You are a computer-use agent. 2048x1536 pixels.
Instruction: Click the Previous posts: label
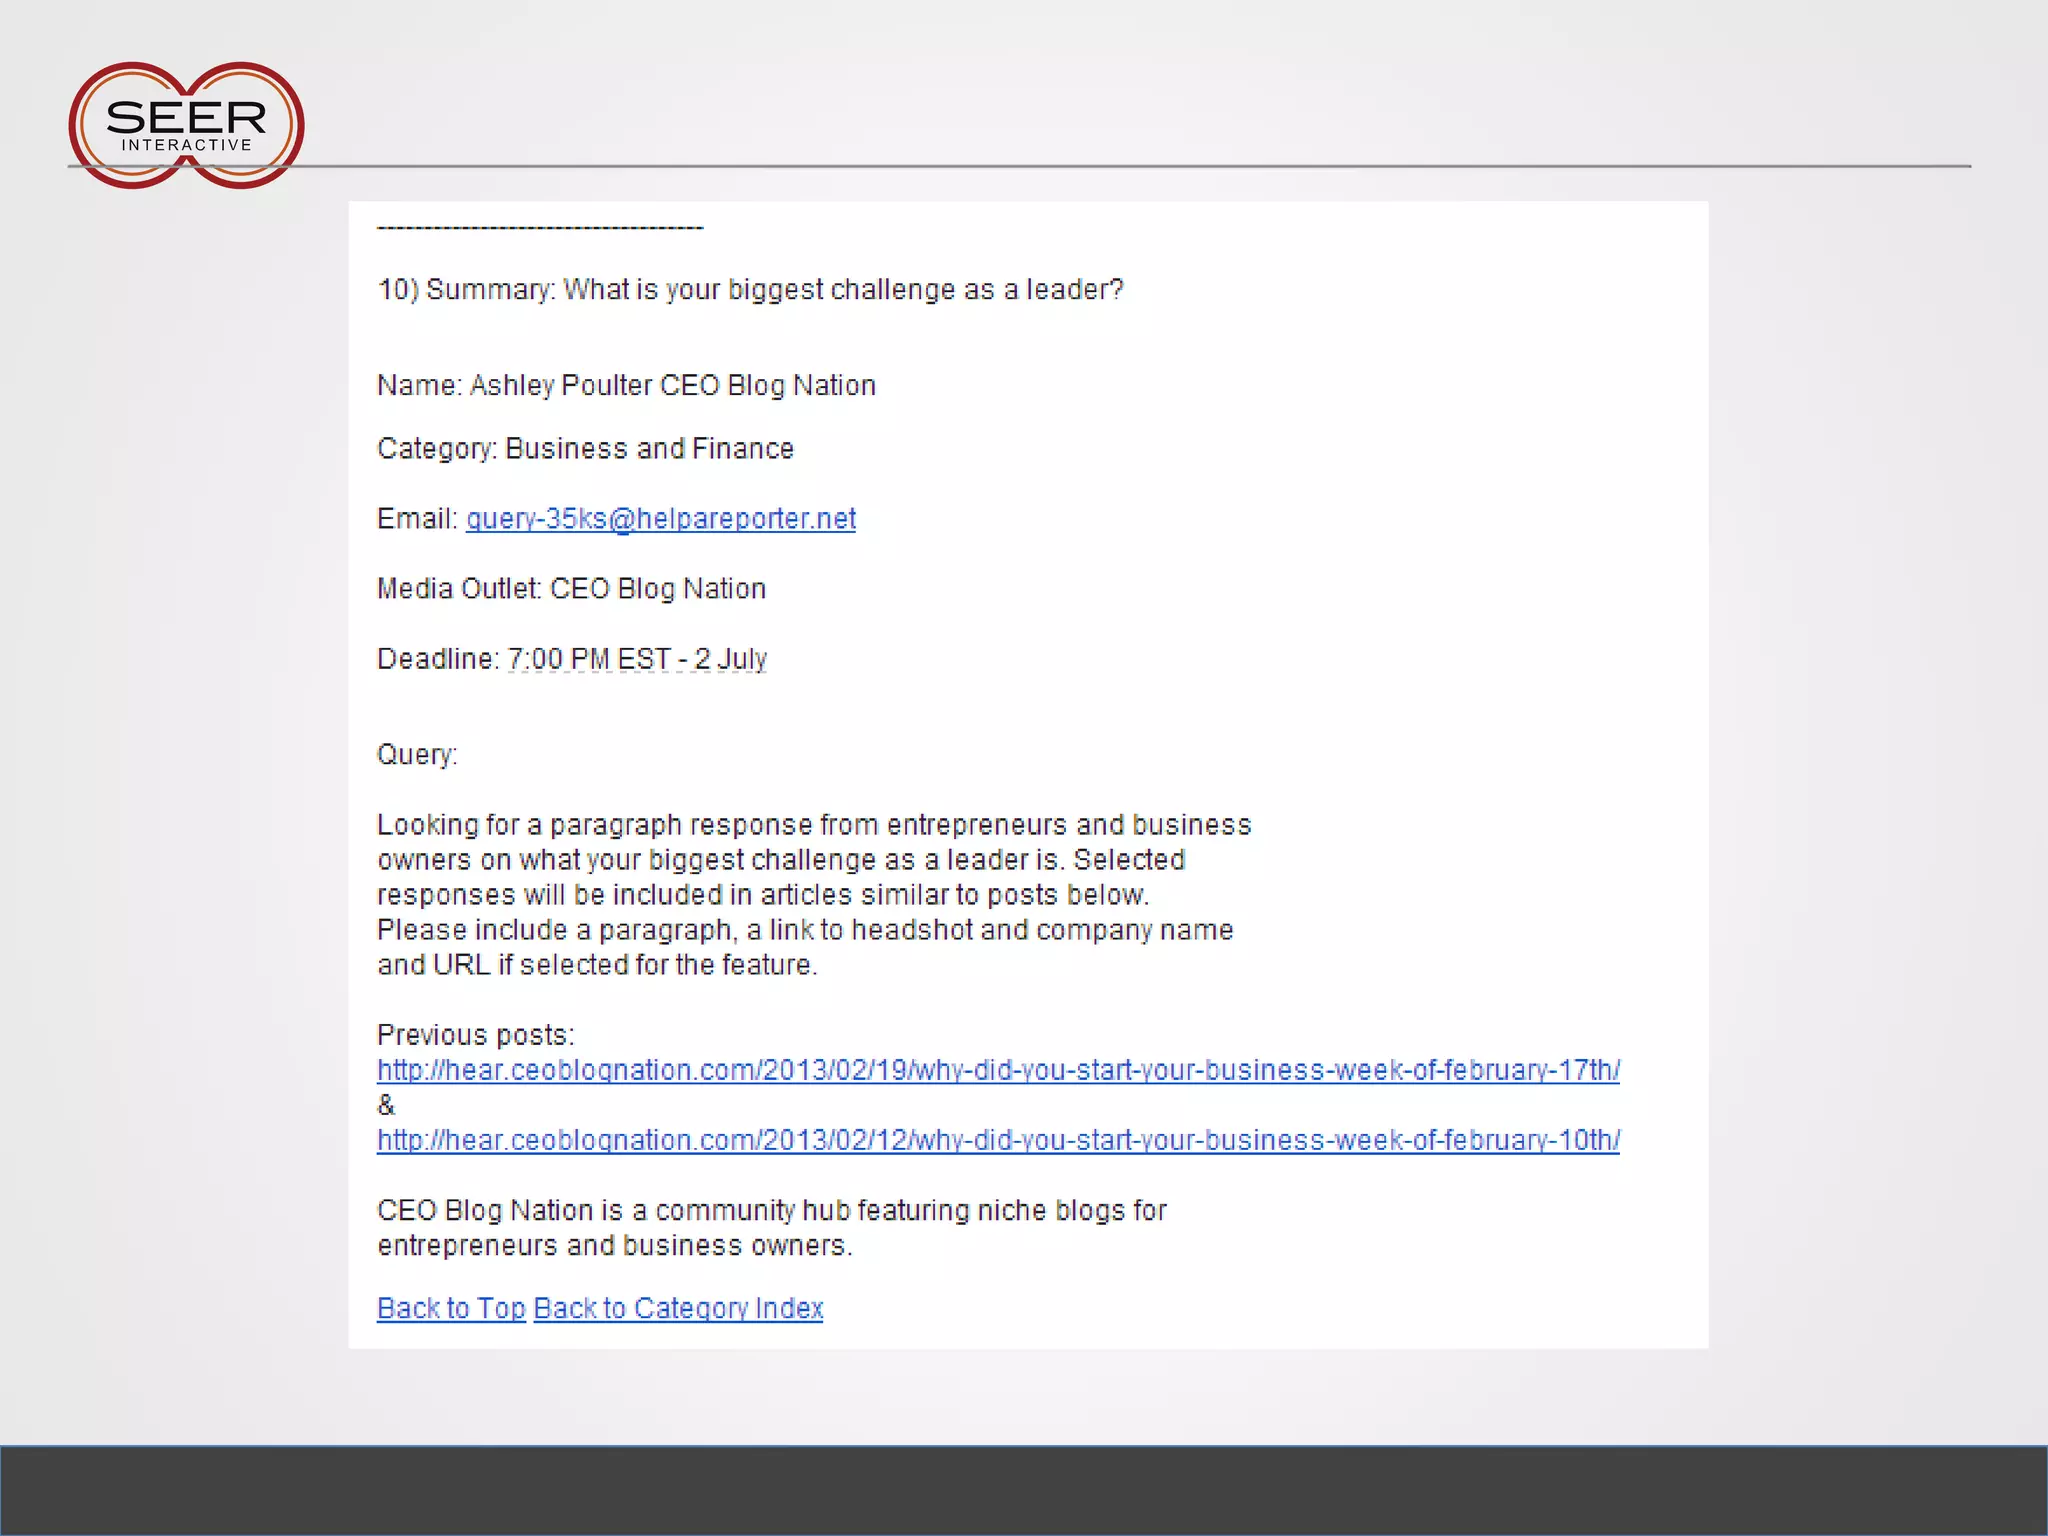tap(475, 1035)
